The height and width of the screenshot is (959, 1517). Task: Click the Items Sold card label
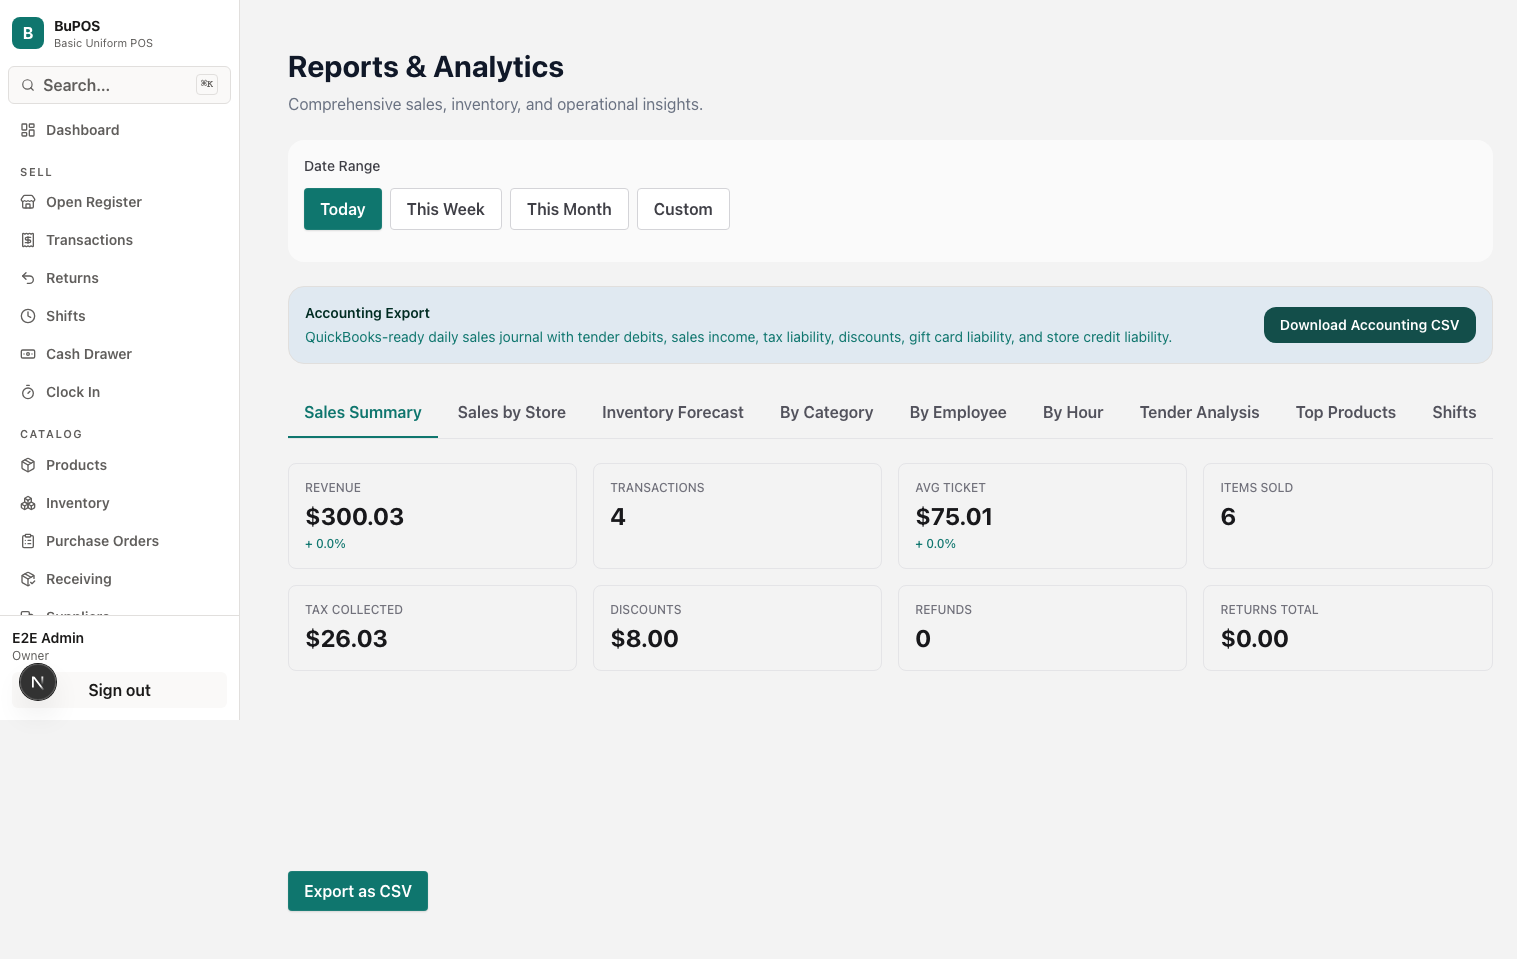point(1257,488)
